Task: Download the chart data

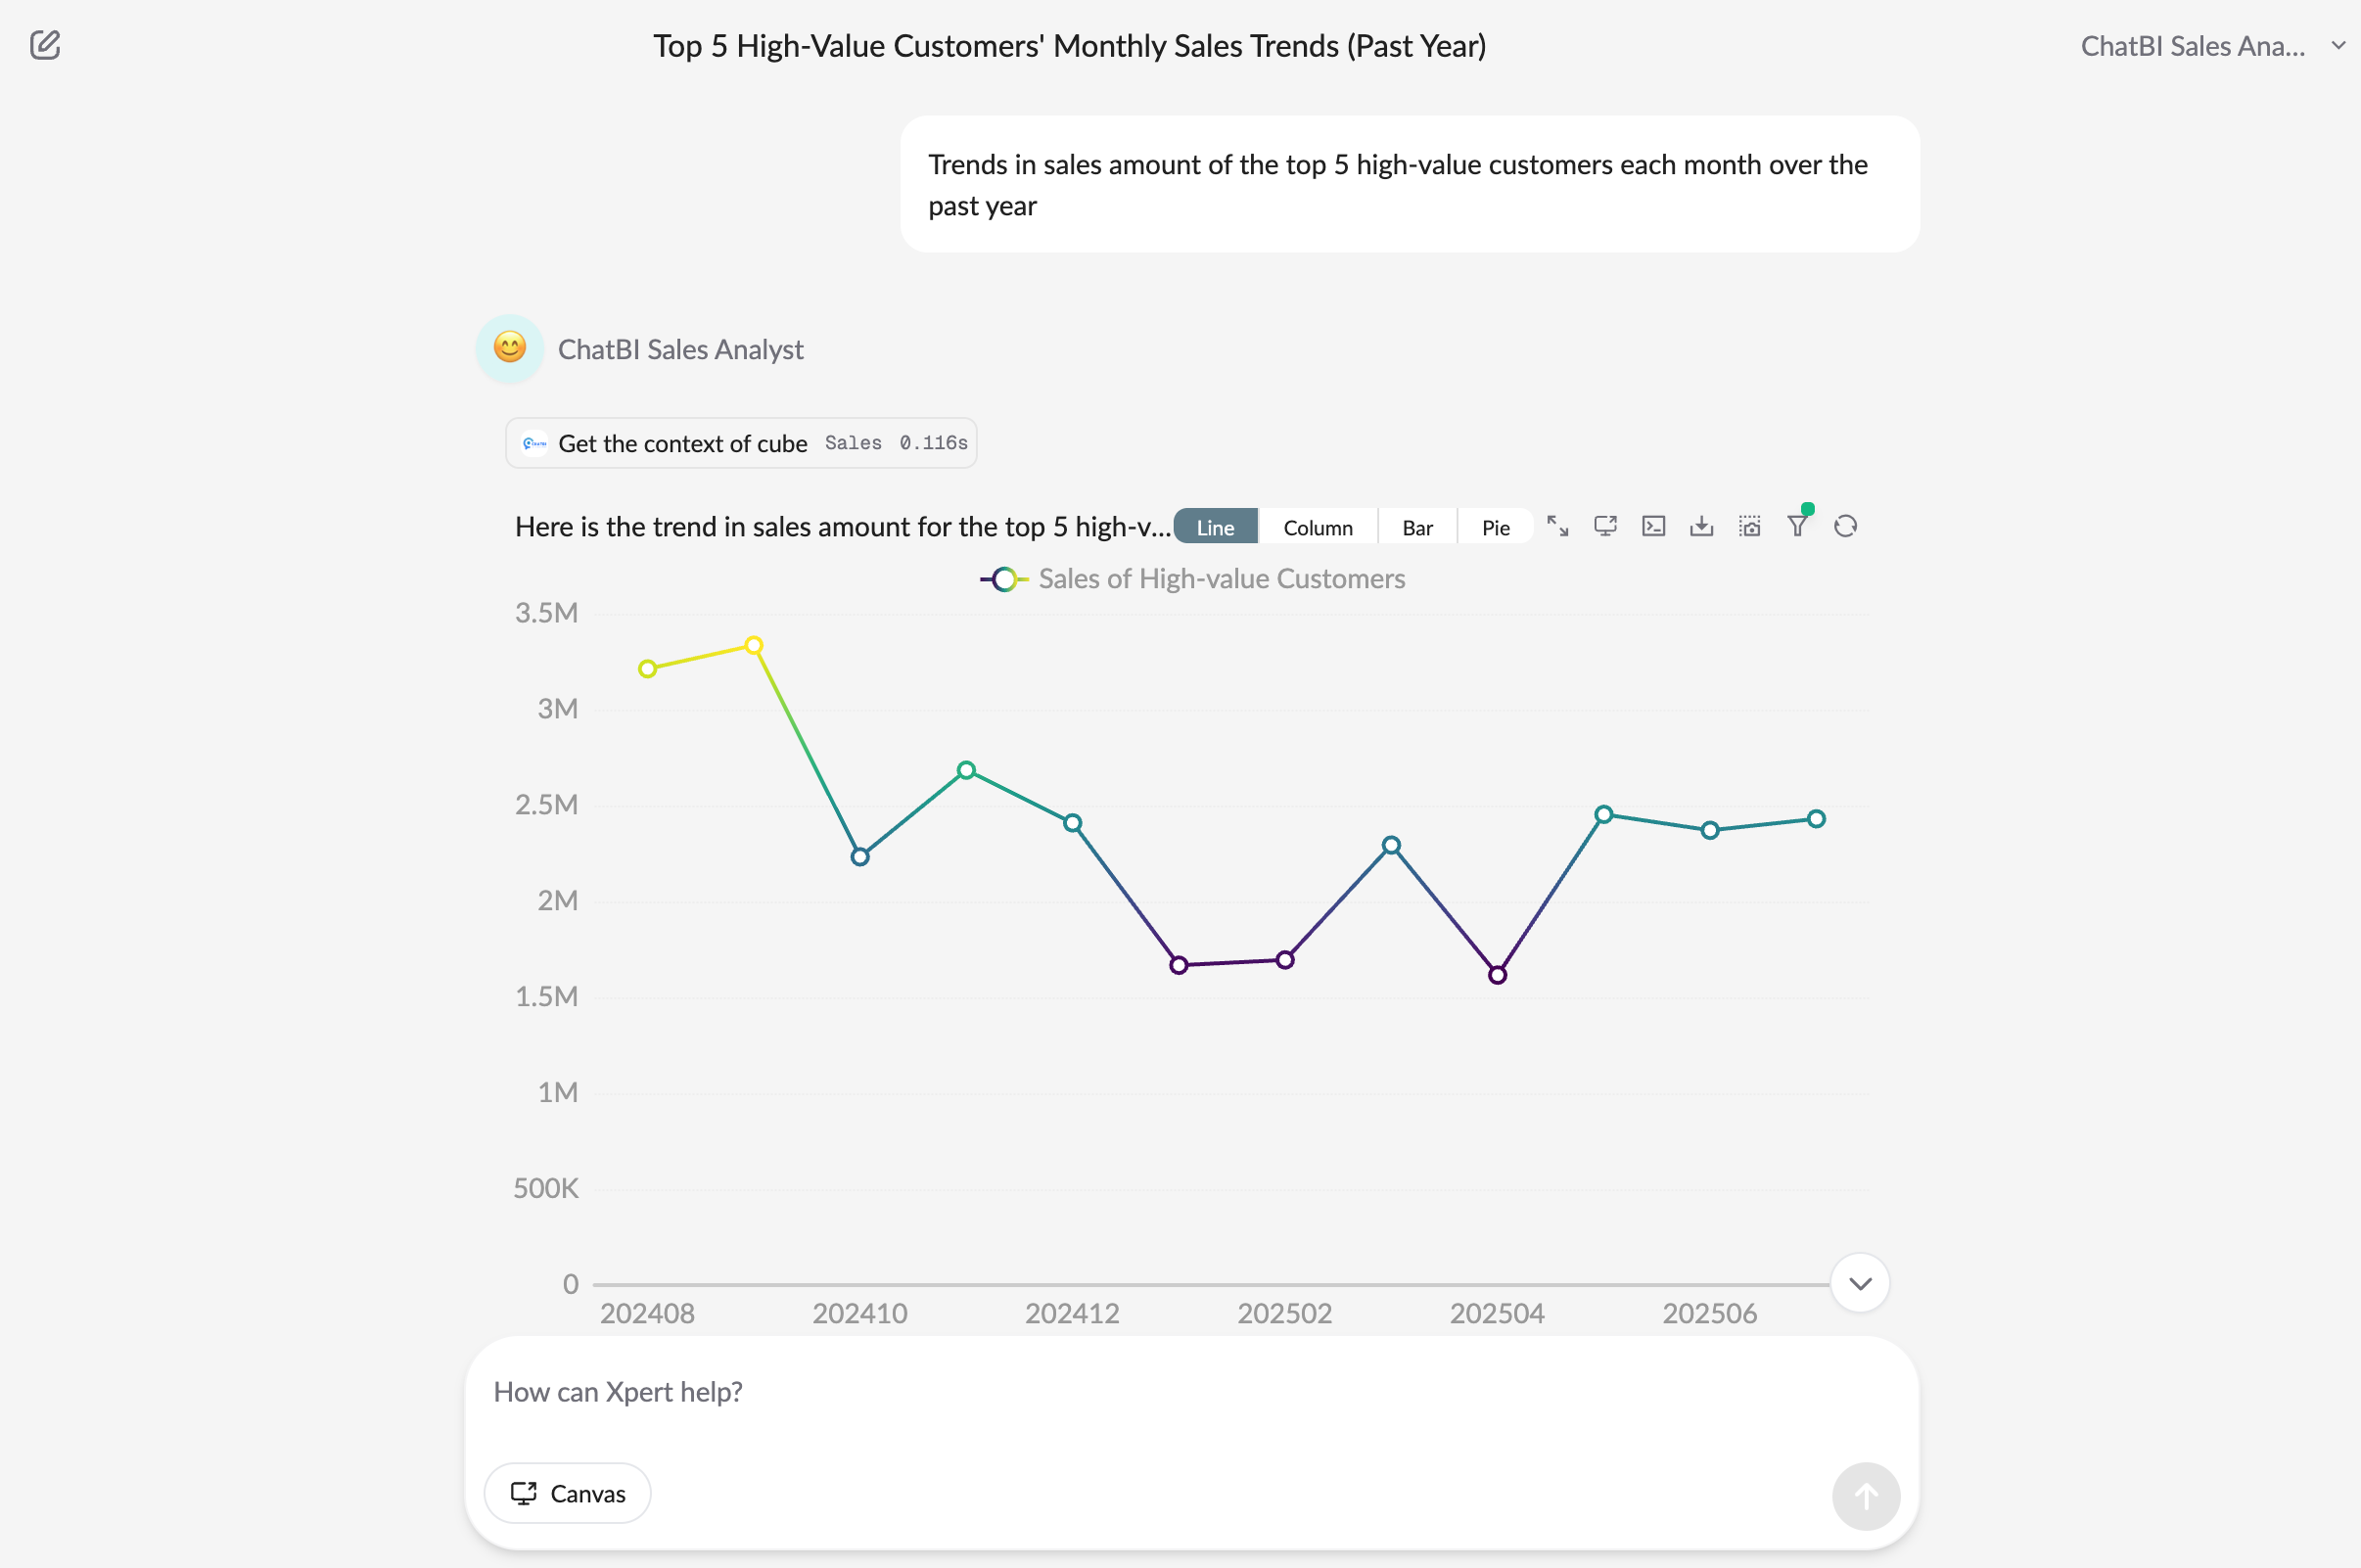Action: pyautogui.click(x=1701, y=526)
